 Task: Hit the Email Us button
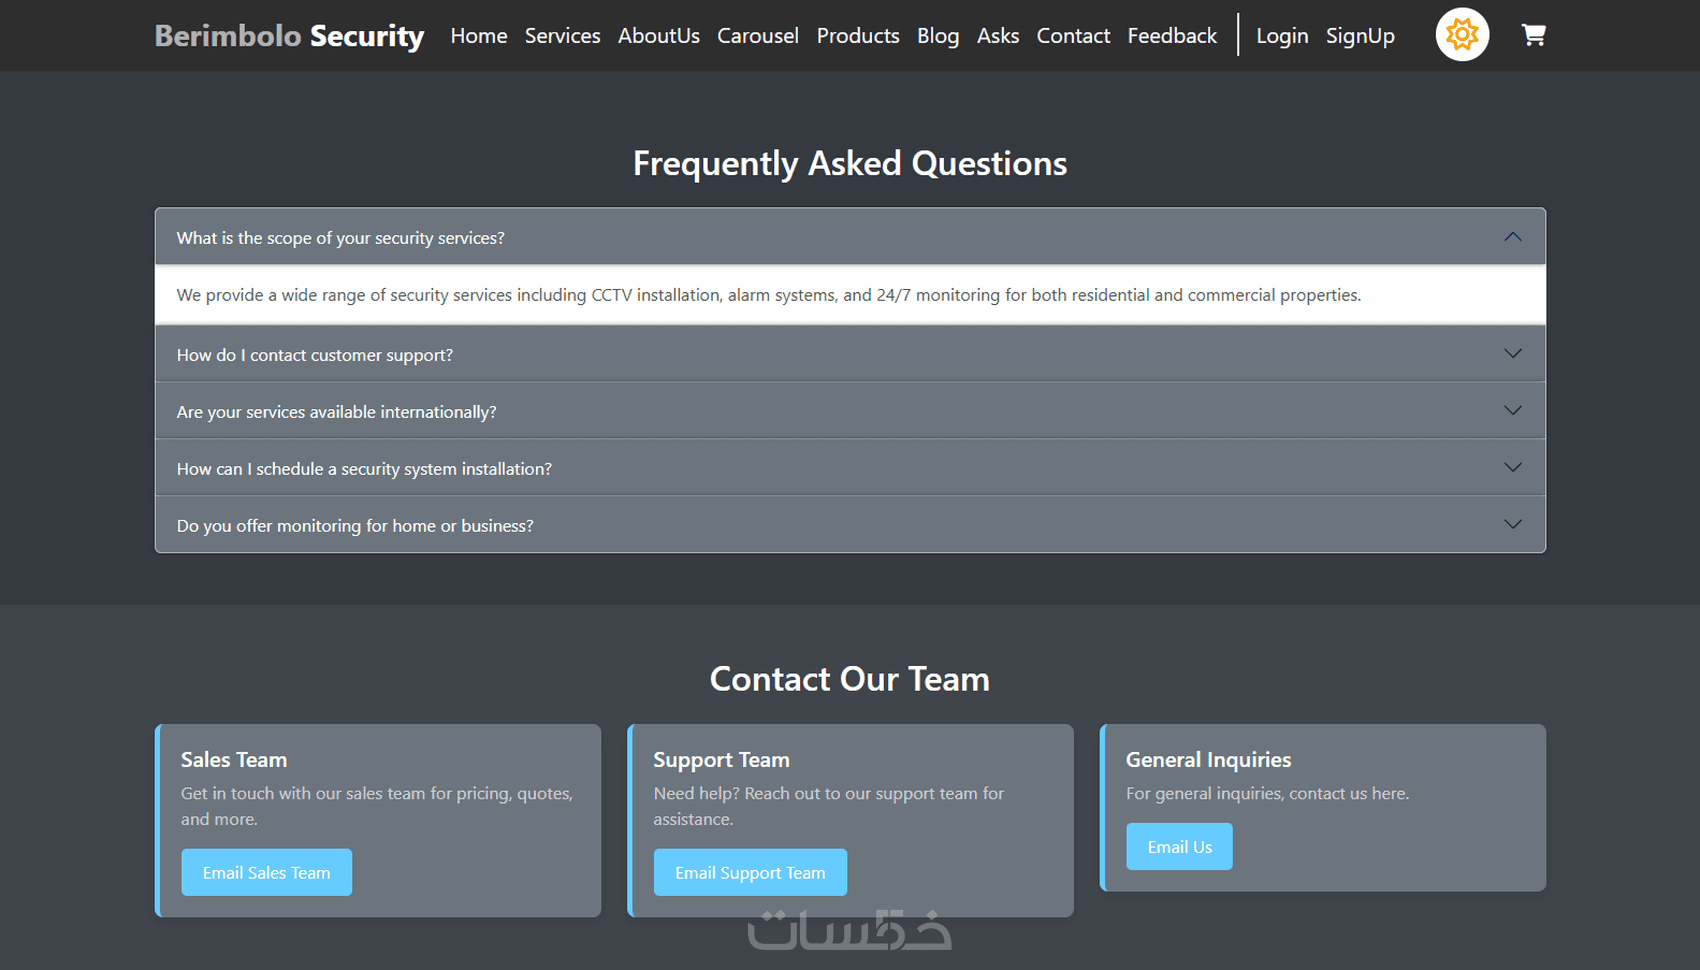pyautogui.click(x=1179, y=847)
